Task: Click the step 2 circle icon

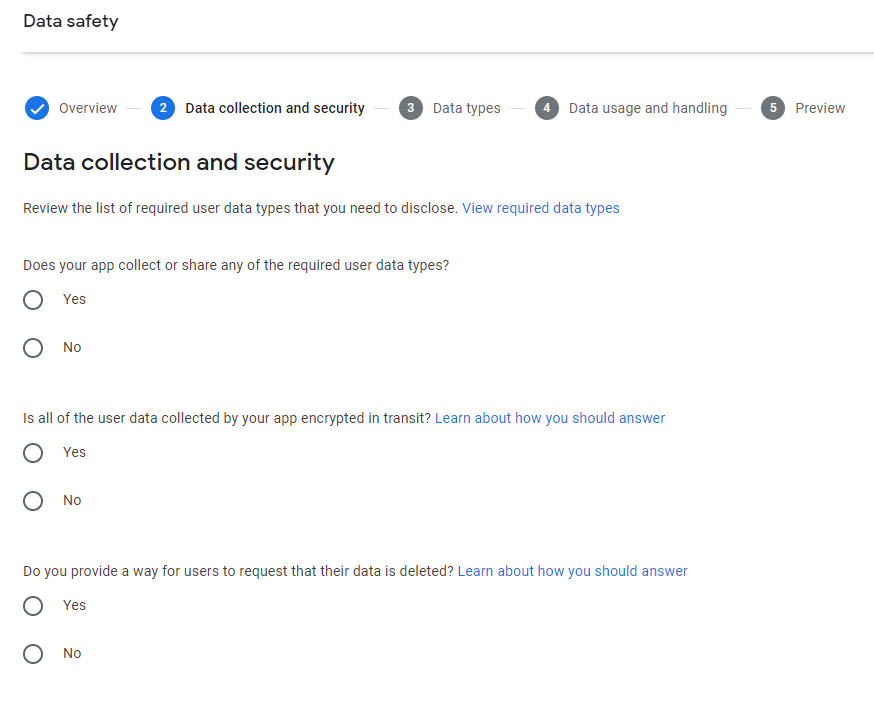Action: (x=163, y=108)
